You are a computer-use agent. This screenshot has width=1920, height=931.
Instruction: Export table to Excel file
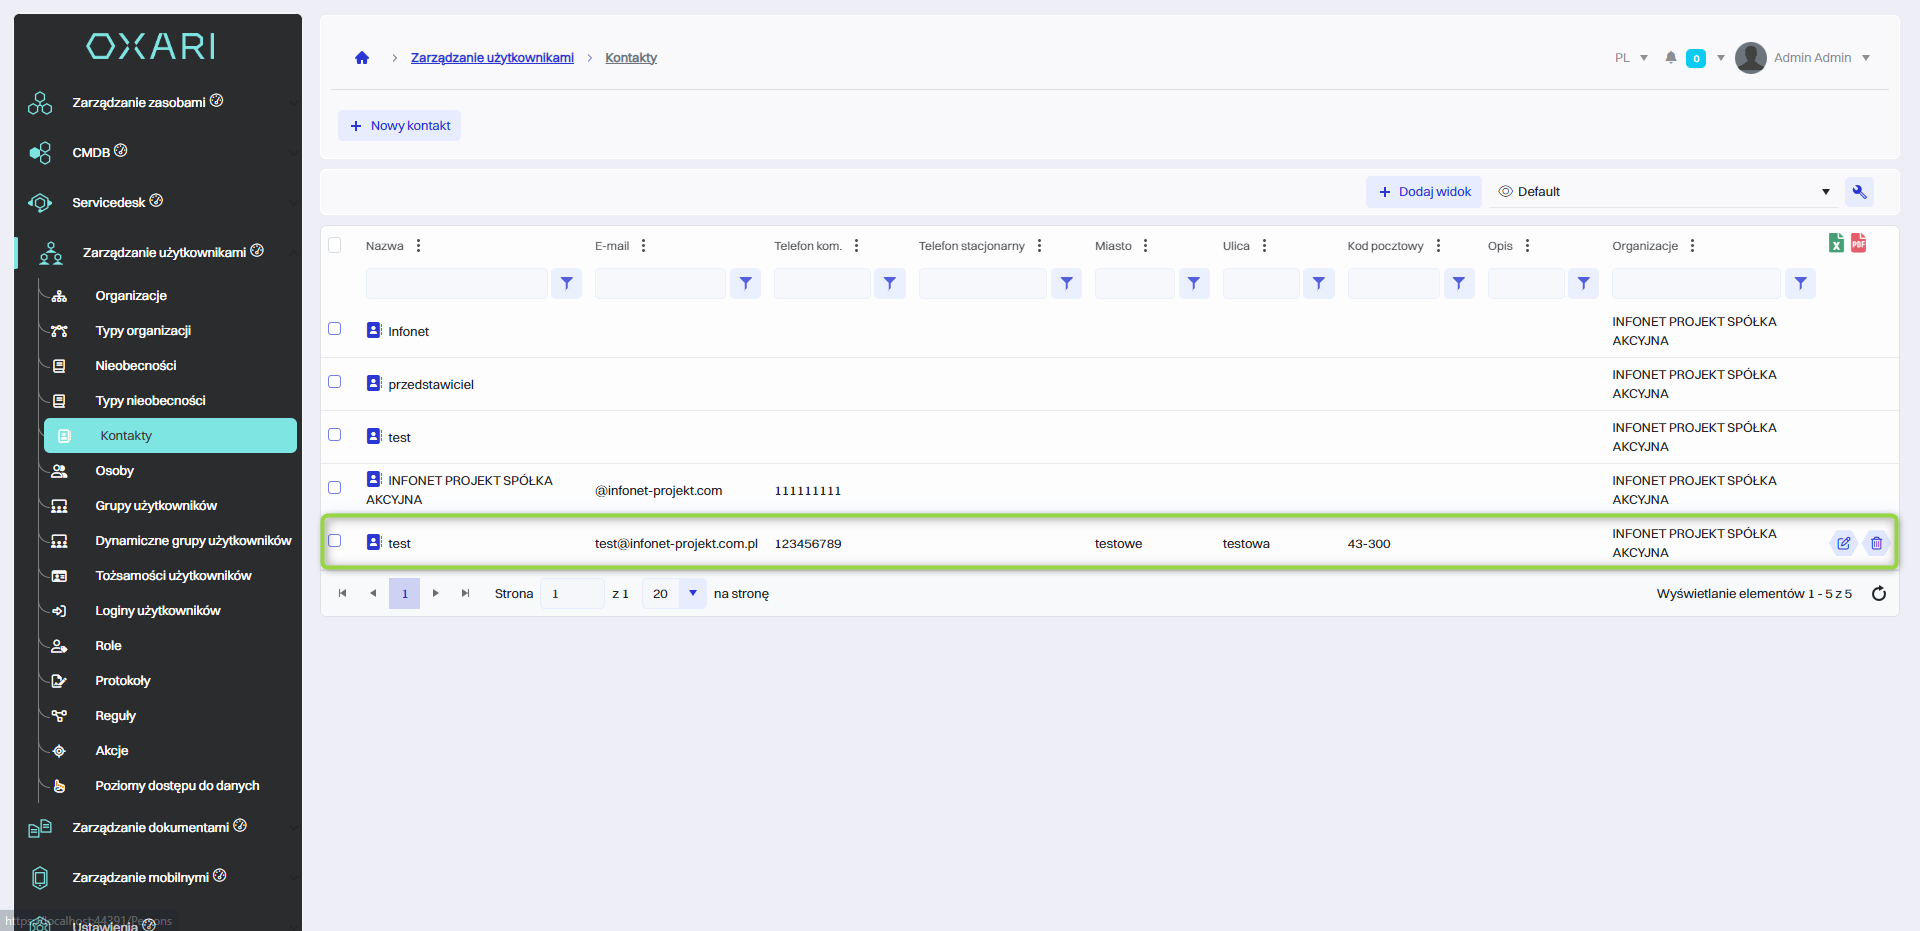(1836, 243)
